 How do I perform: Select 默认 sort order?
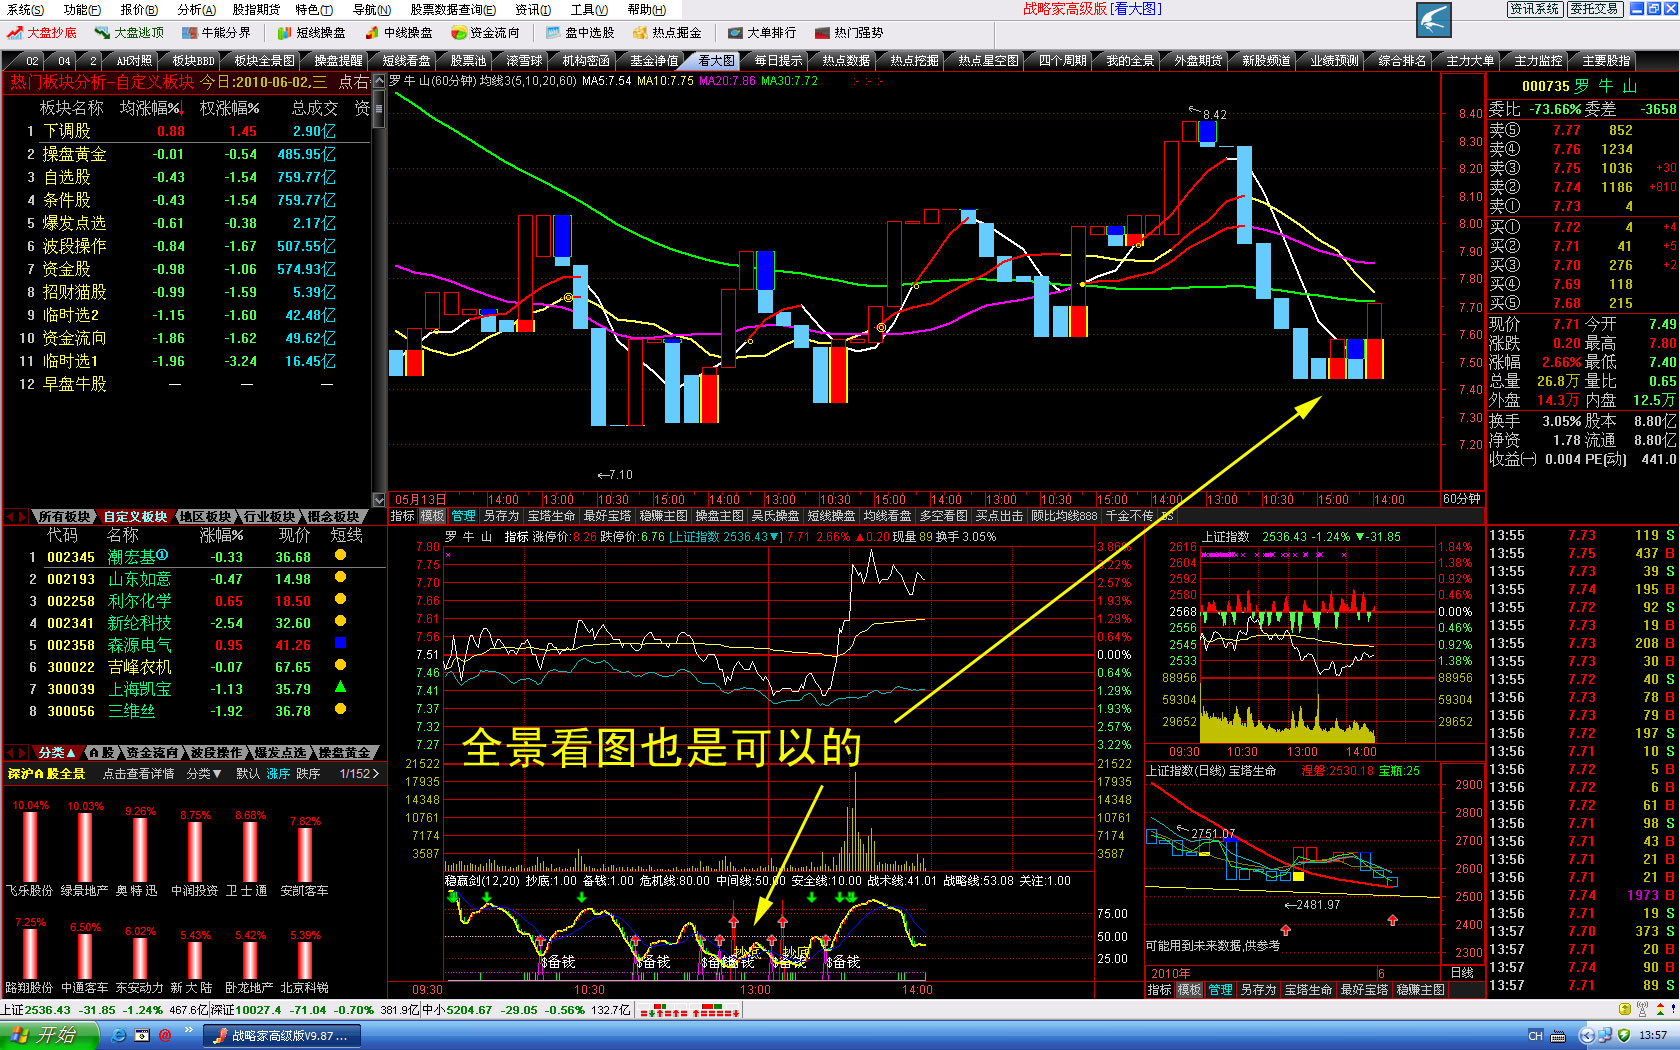click(248, 774)
